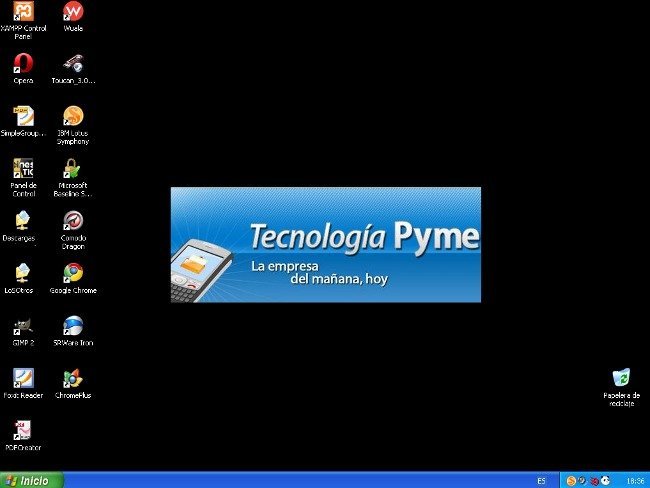650x488 pixels.
Task: Select the Google Chrome desktop icon
Action: (x=73, y=273)
